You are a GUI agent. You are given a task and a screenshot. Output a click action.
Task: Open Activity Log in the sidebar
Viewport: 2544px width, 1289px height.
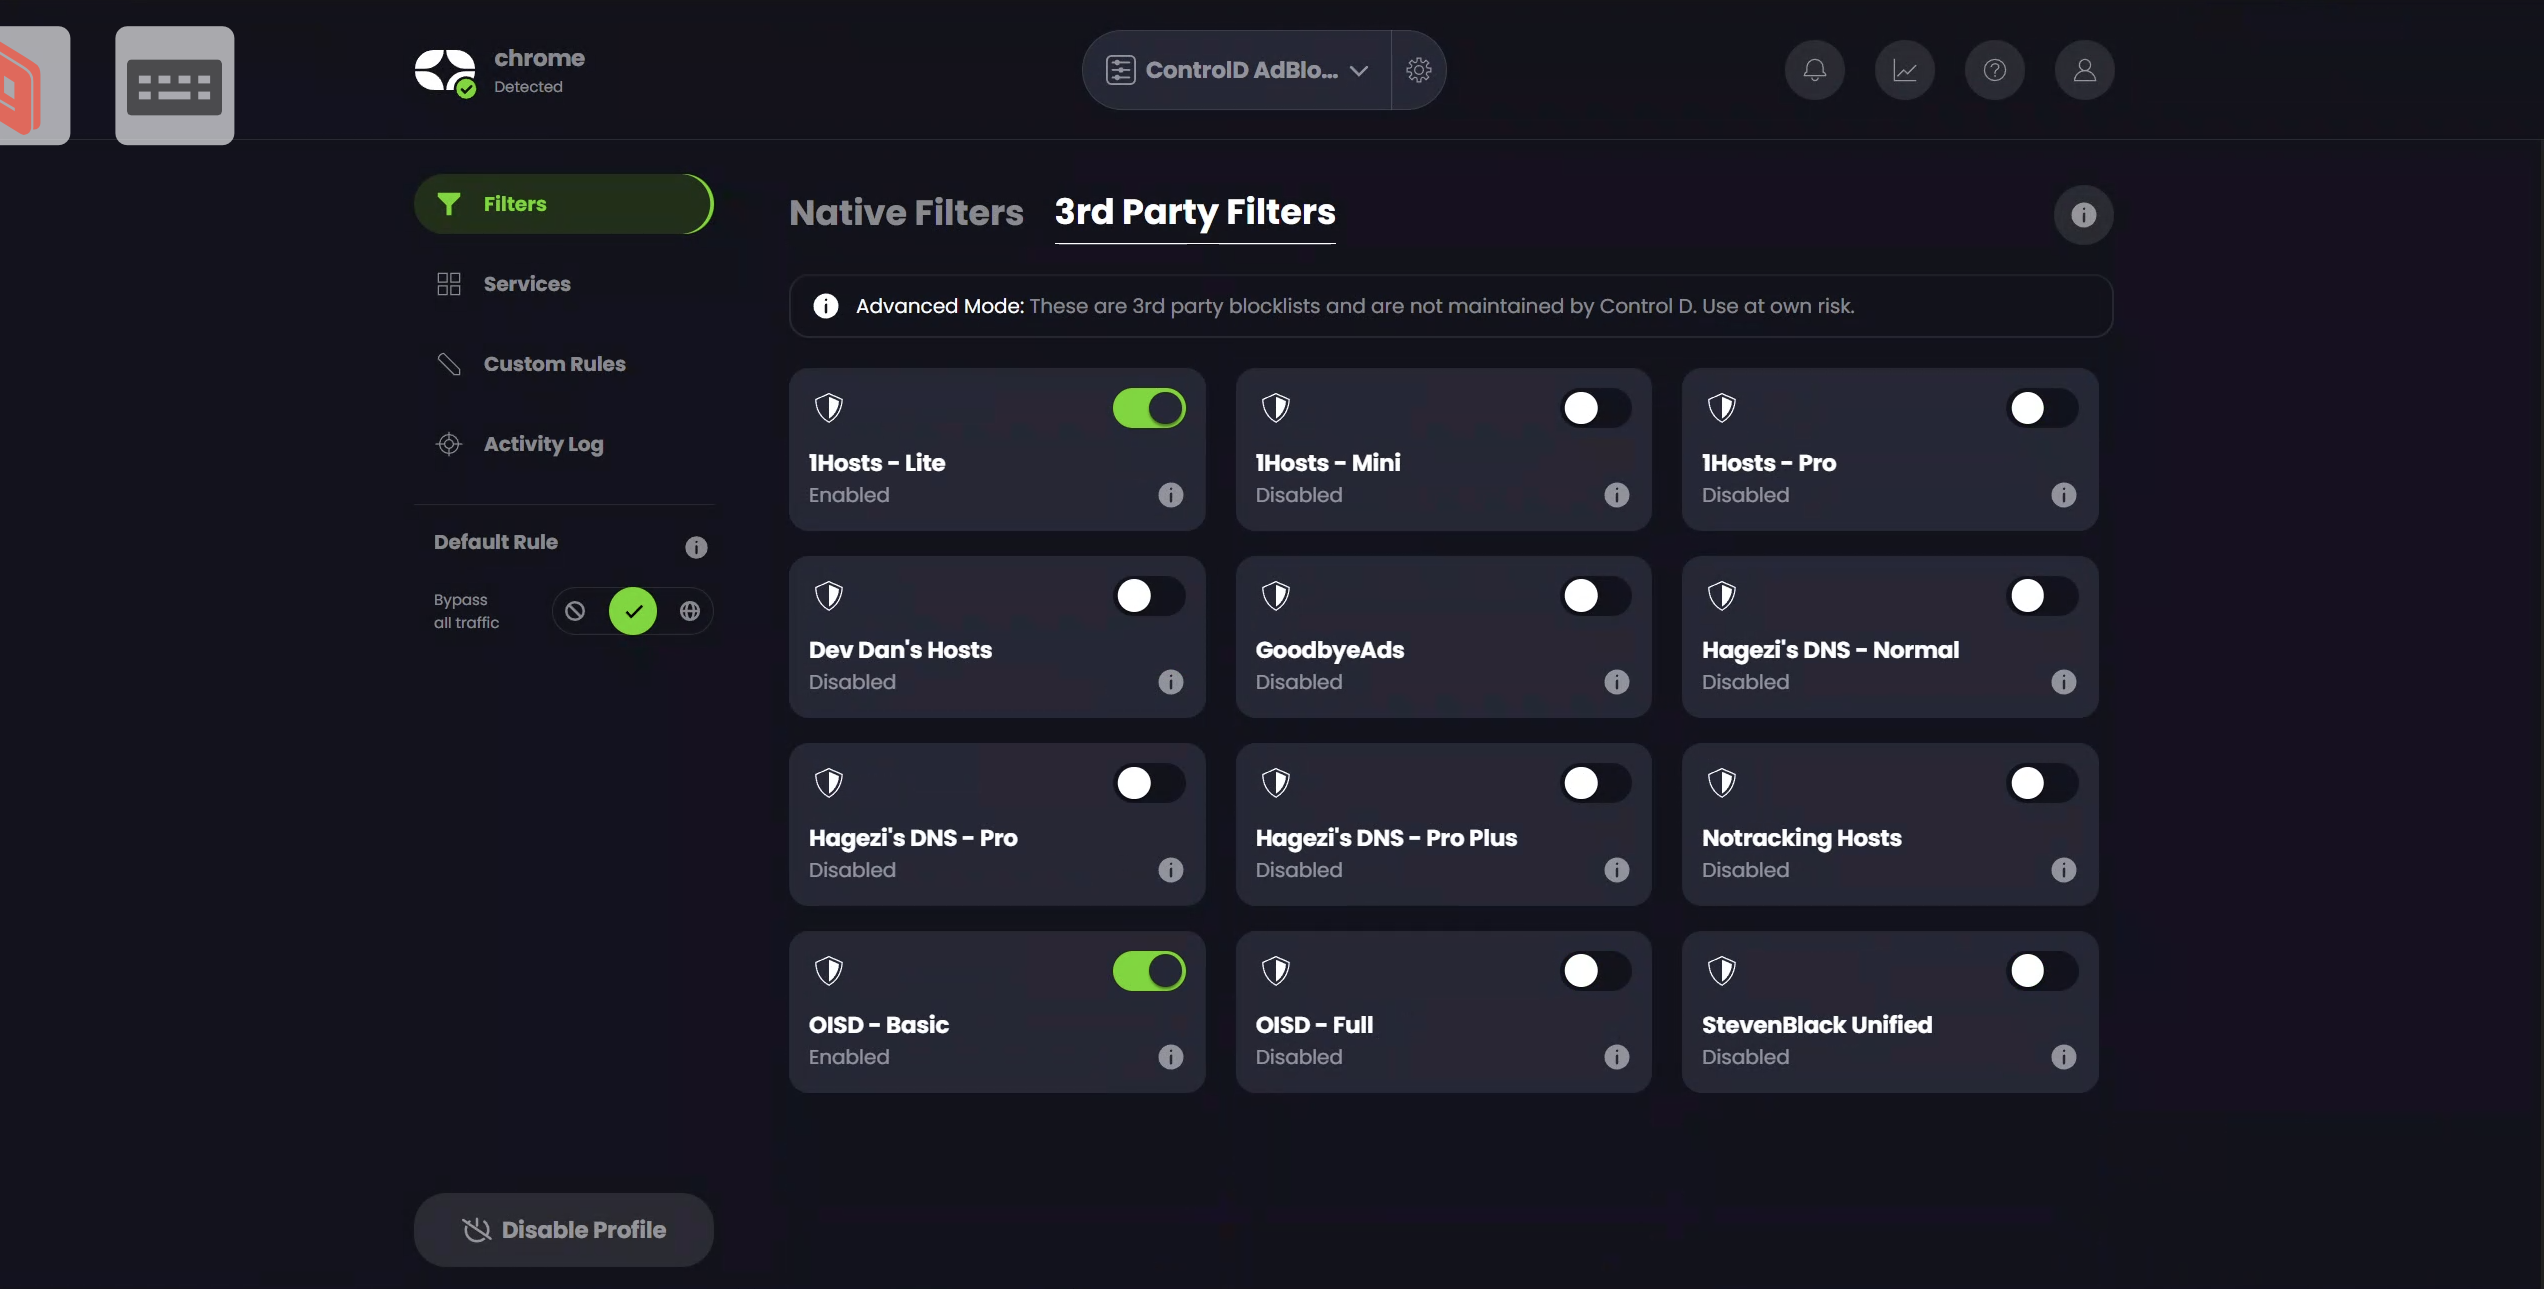pyautogui.click(x=564, y=444)
